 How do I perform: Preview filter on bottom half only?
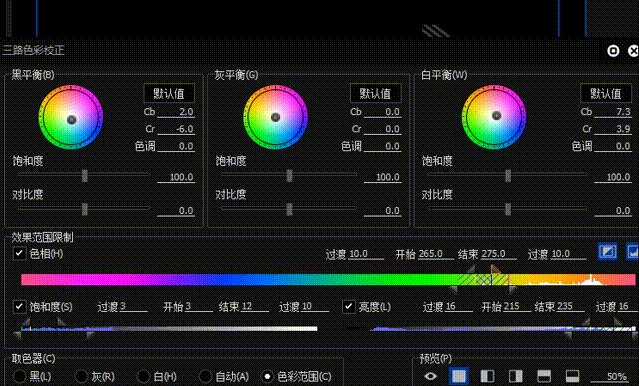click(573, 376)
